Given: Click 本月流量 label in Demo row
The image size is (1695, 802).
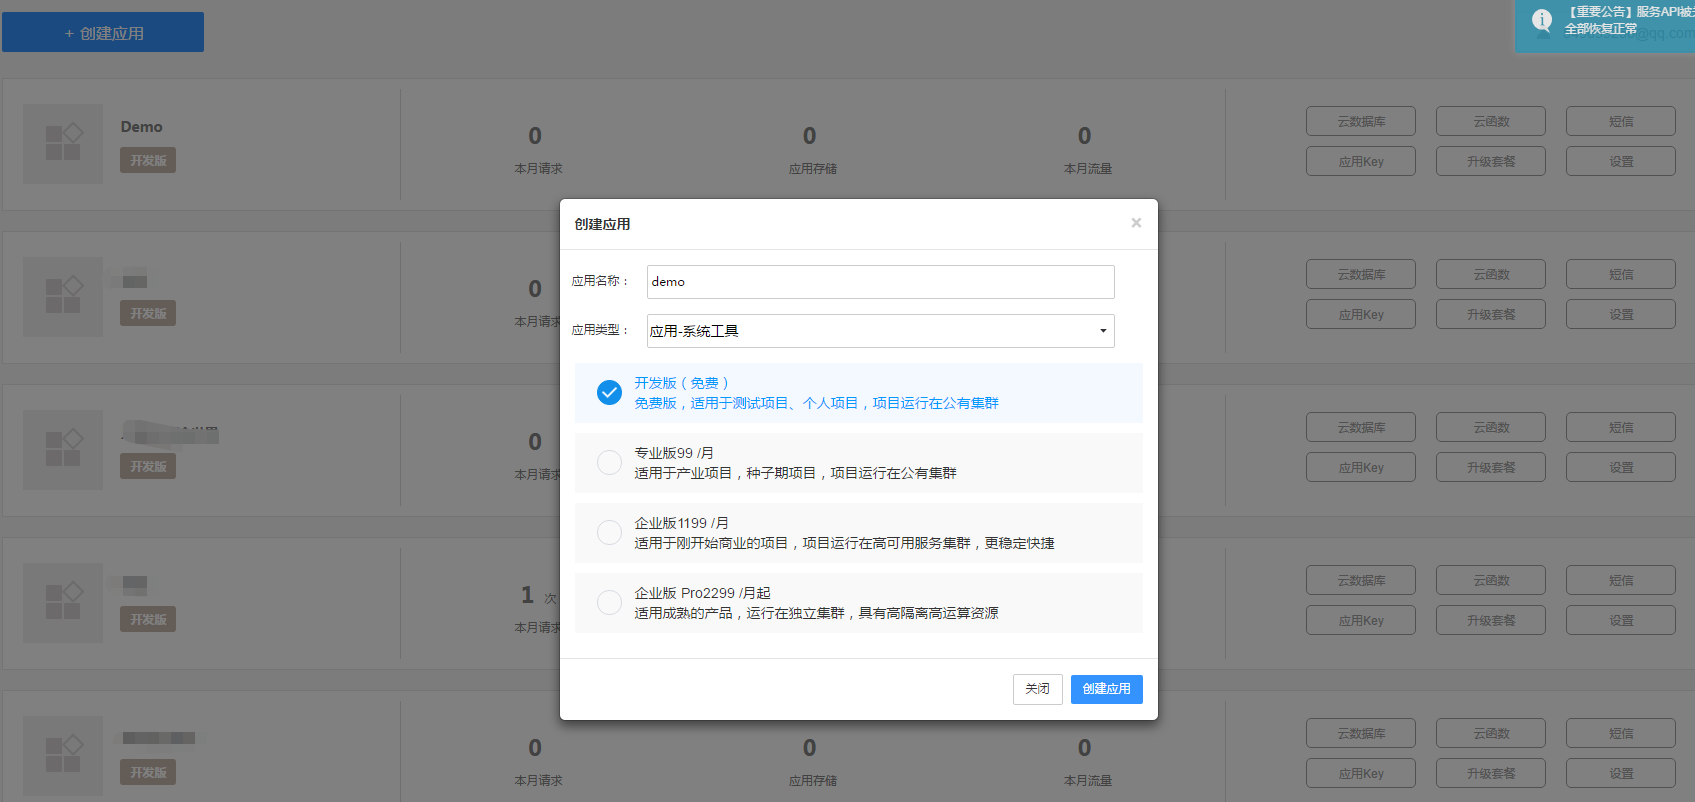Looking at the screenshot, I should [1088, 169].
